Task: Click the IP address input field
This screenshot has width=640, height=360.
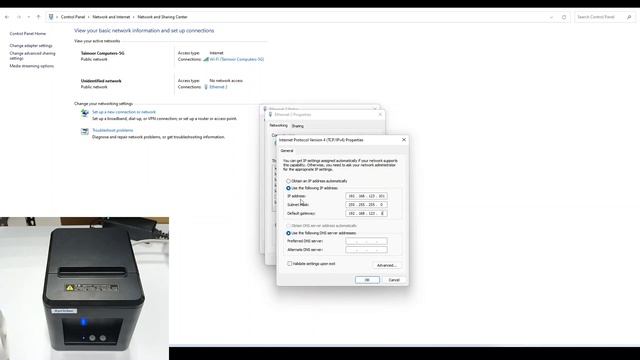Action: 366,196
